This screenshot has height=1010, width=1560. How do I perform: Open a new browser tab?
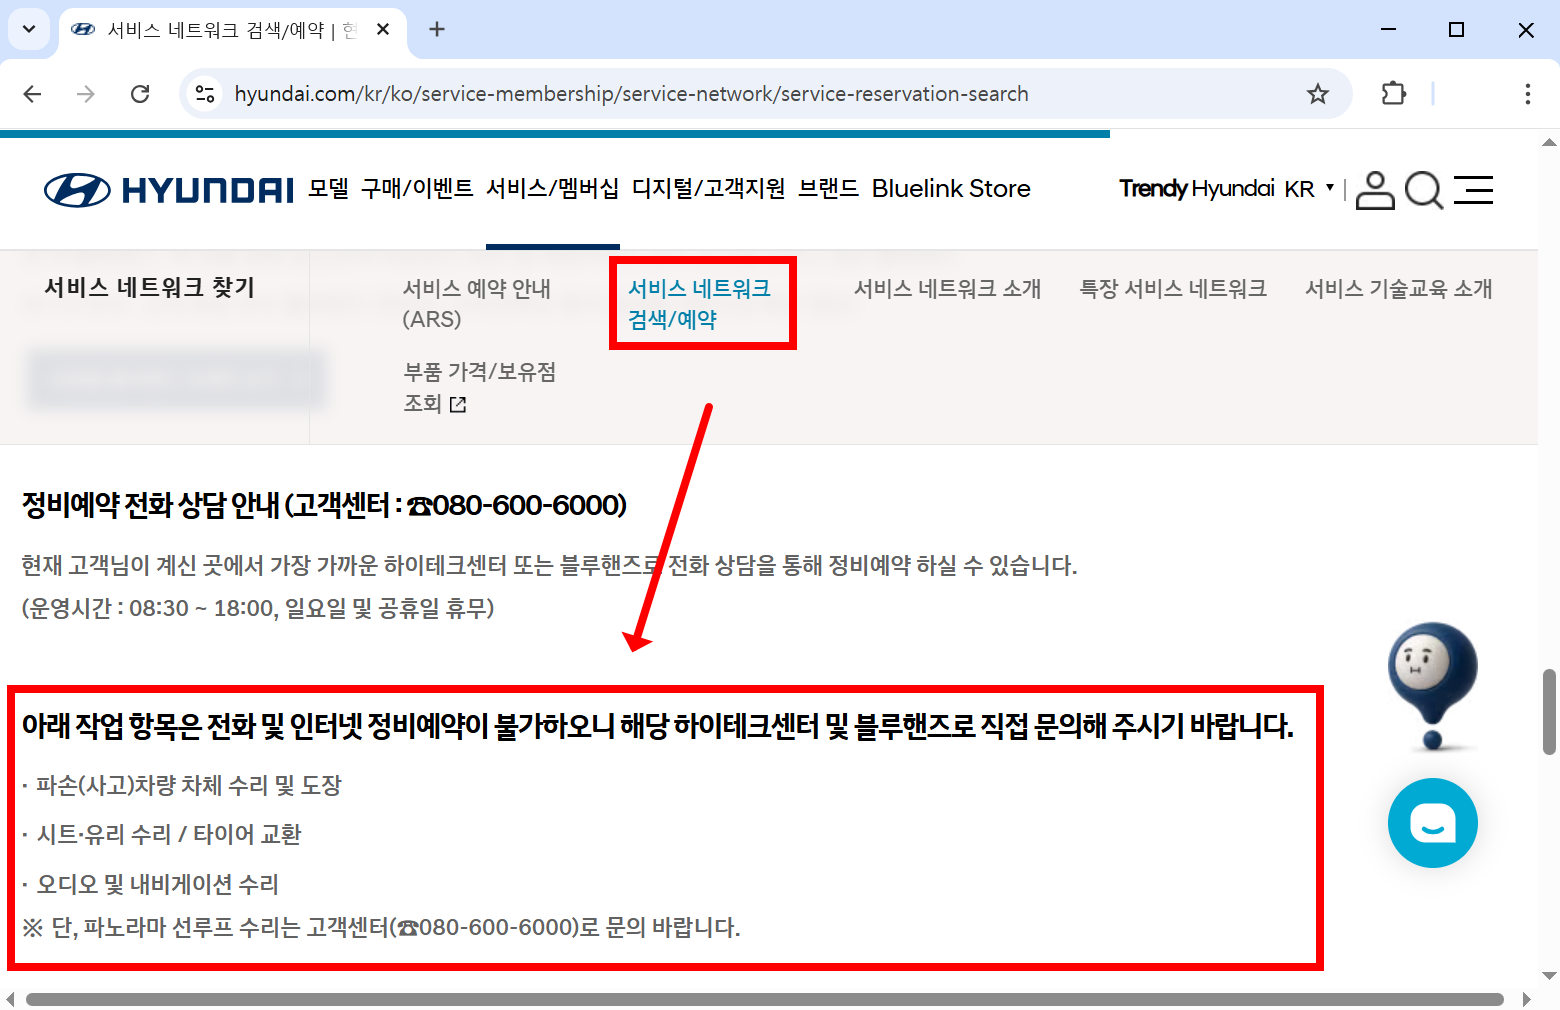pos(436,29)
